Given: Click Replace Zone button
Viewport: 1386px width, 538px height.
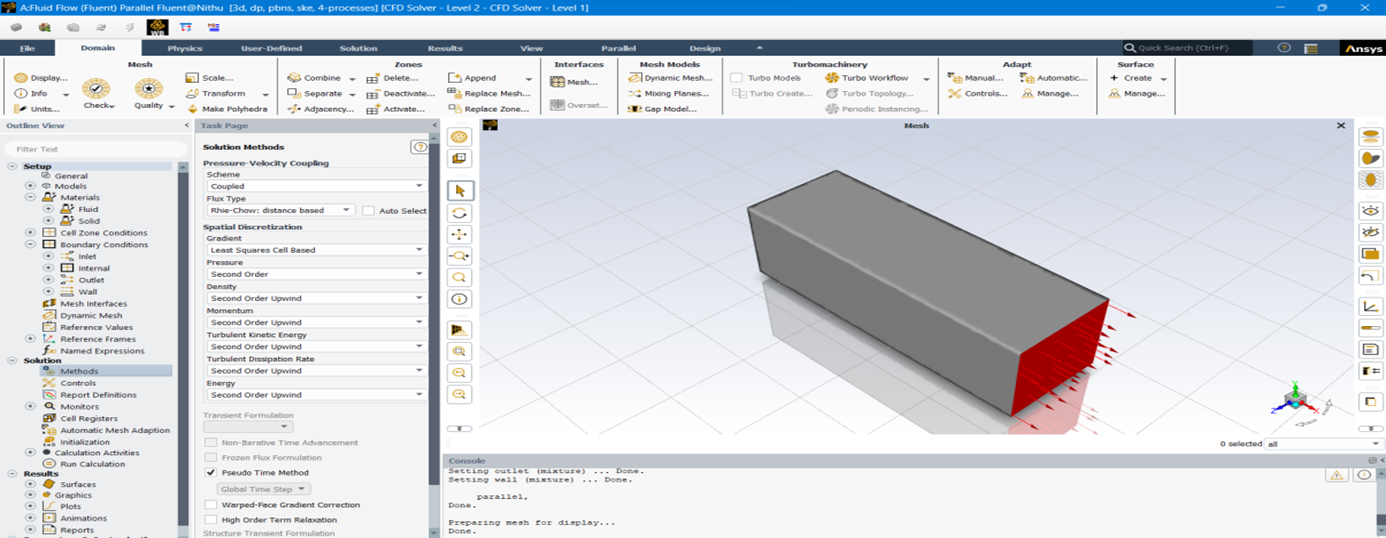Looking at the screenshot, I should pos(489,109).
